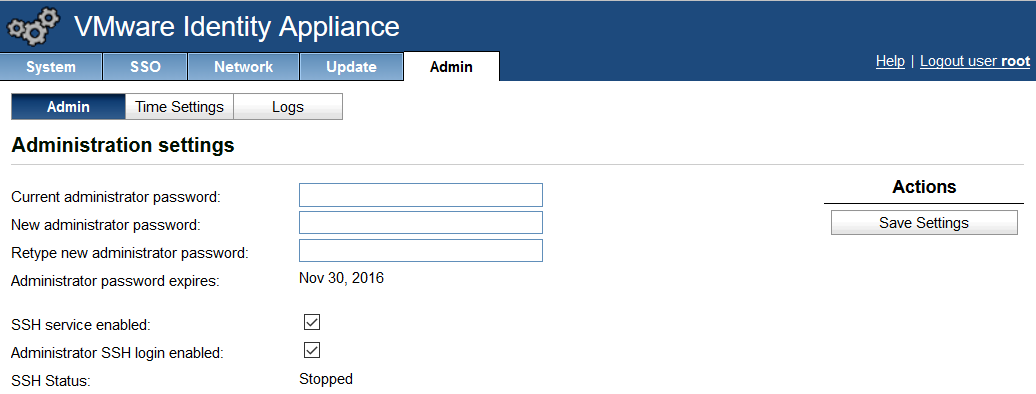Go to the Network tab
Viewport: 1036px width, 394px height.
(x=243, y=67)
